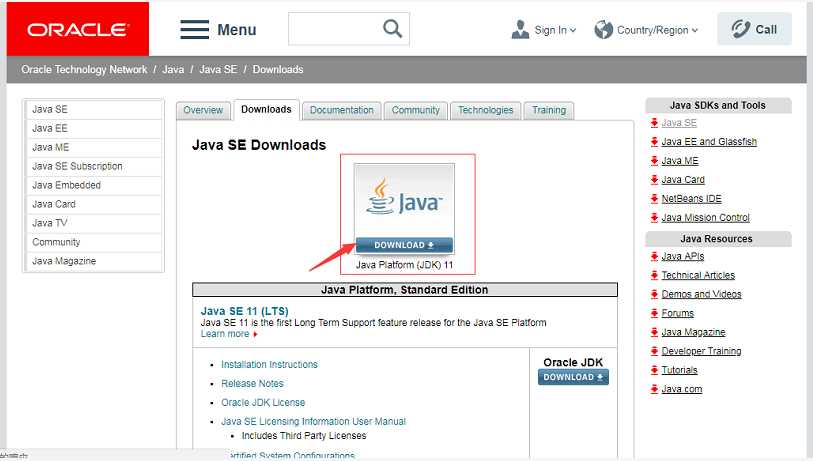Click the red arrow icon beside Java Mission Control
Screen dimensions: 813x461
[x=654, y=218]
